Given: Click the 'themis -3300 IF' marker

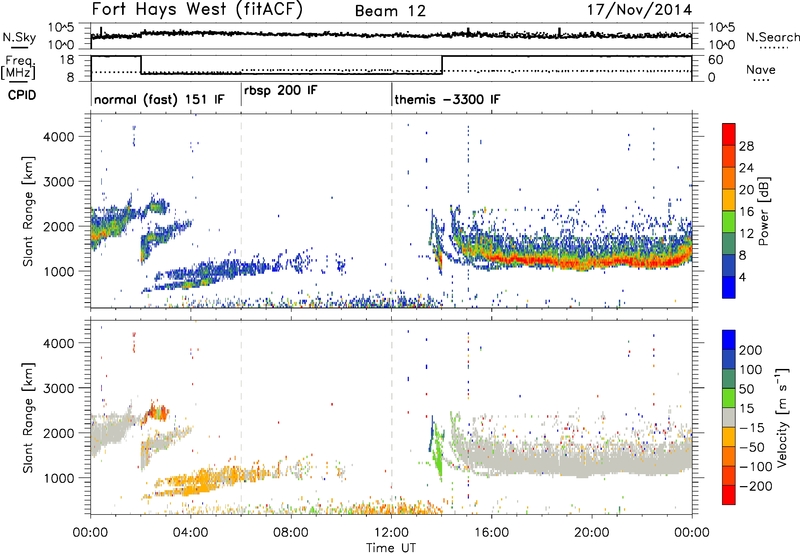Looking at the screenshot, I should [447, 99].
